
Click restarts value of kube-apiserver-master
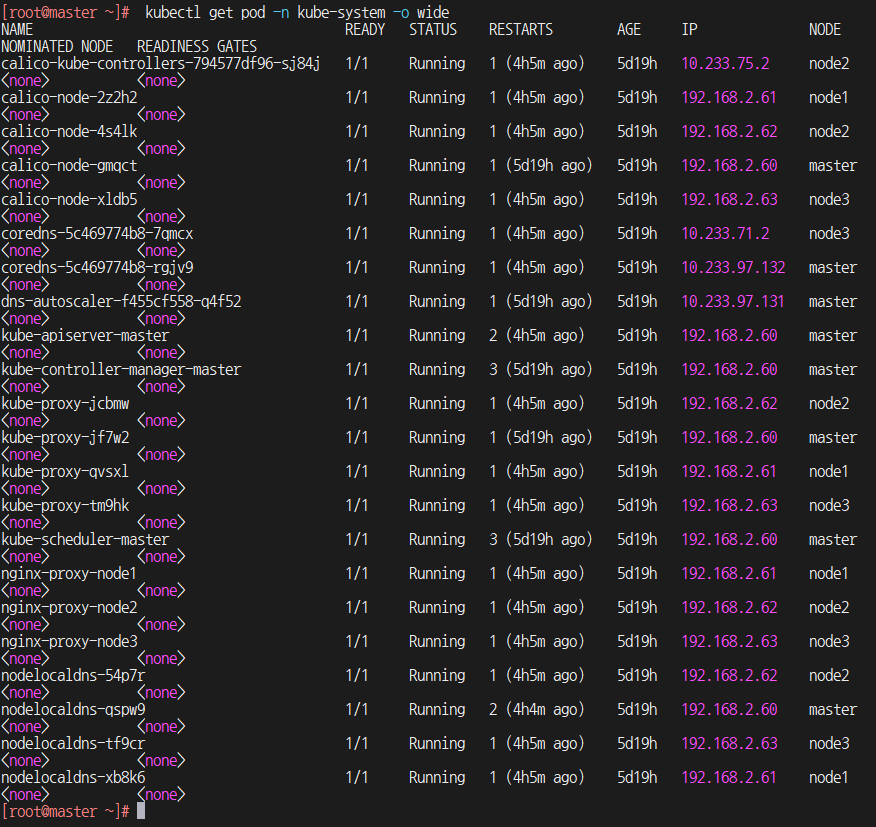coord(536,336)
